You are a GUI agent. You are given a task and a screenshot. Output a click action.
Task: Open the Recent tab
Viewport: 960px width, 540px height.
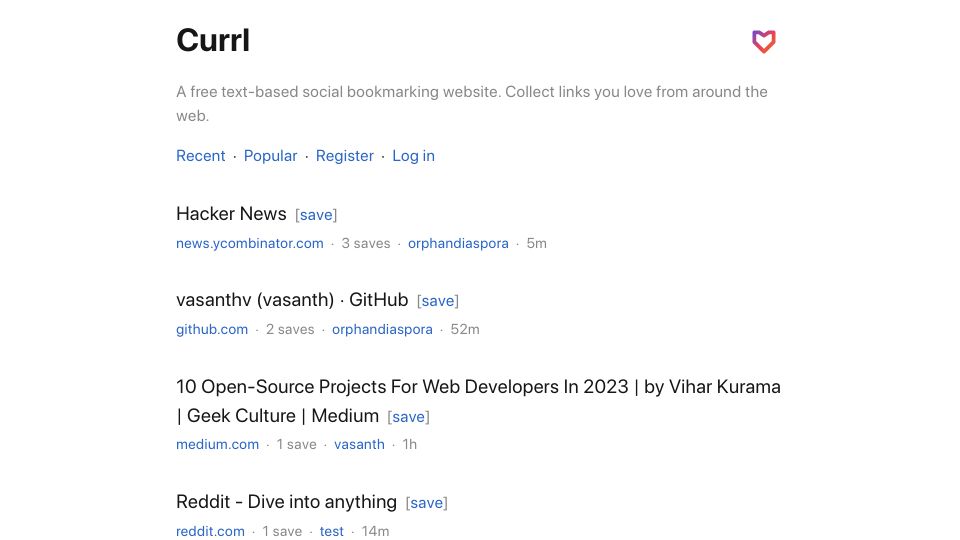pyautogui.click(x=200, y=156)
